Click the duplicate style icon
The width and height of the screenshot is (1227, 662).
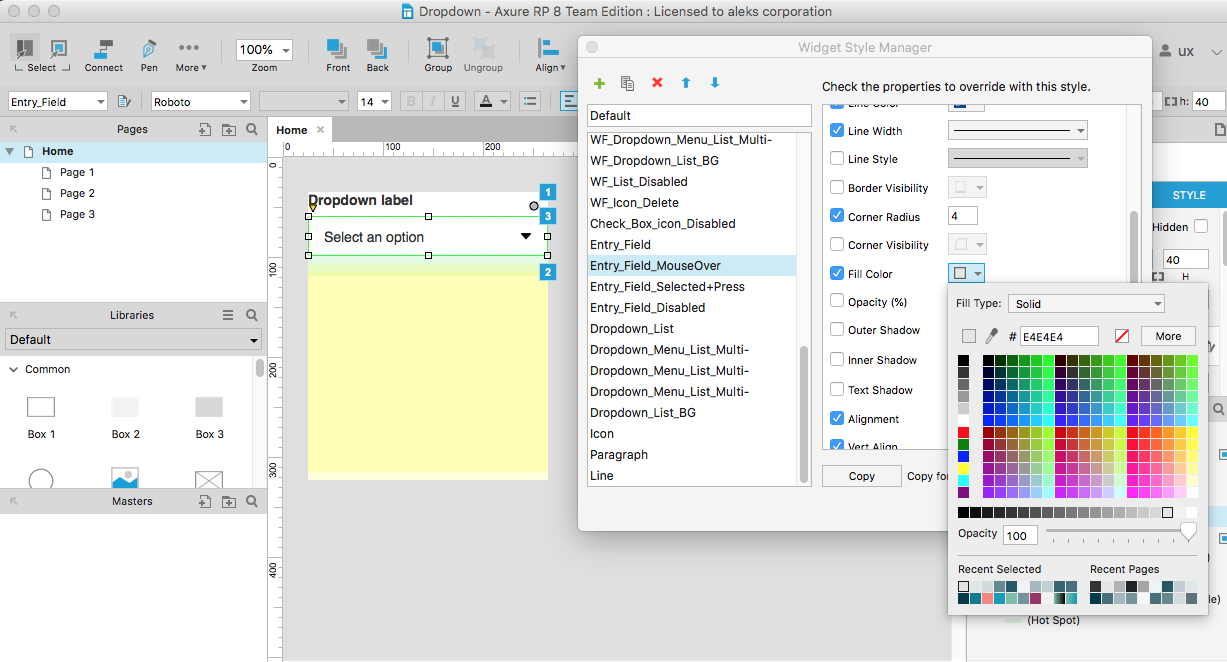628,84
